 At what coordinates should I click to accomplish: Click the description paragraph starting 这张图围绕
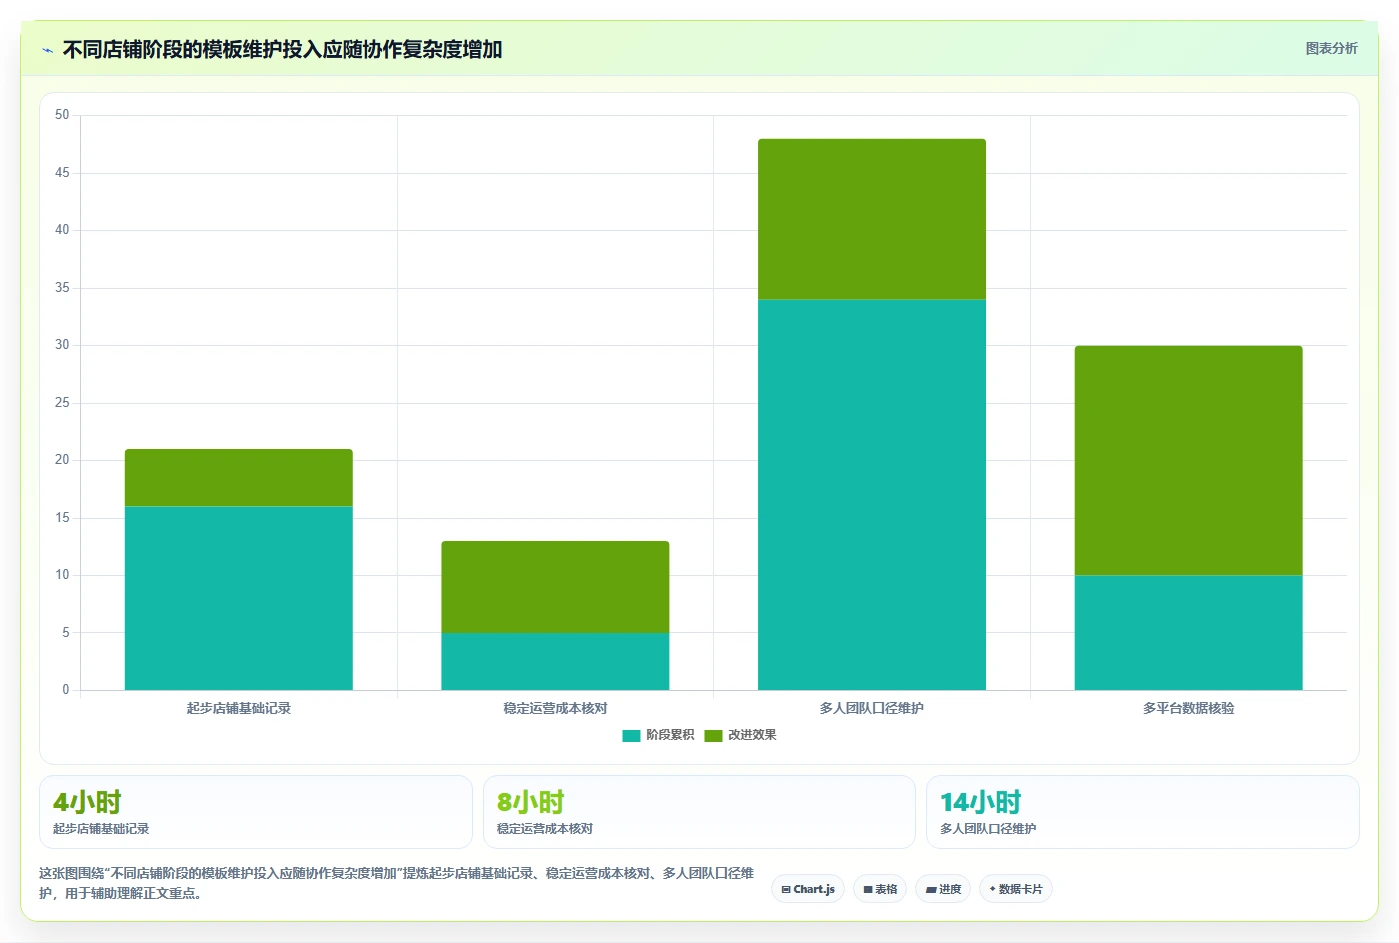397,883
